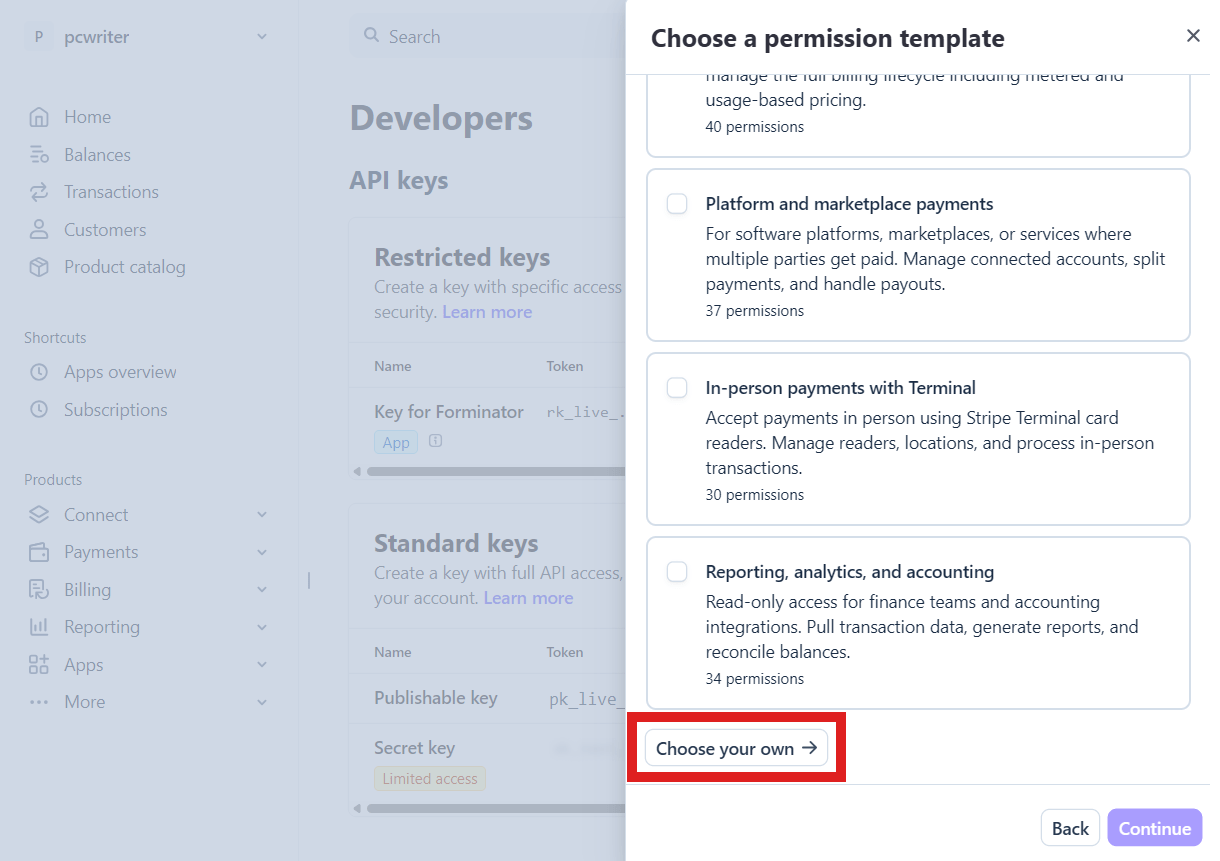Click the Continue button
Screen dimensions: 1220x861
(1155, 828)
